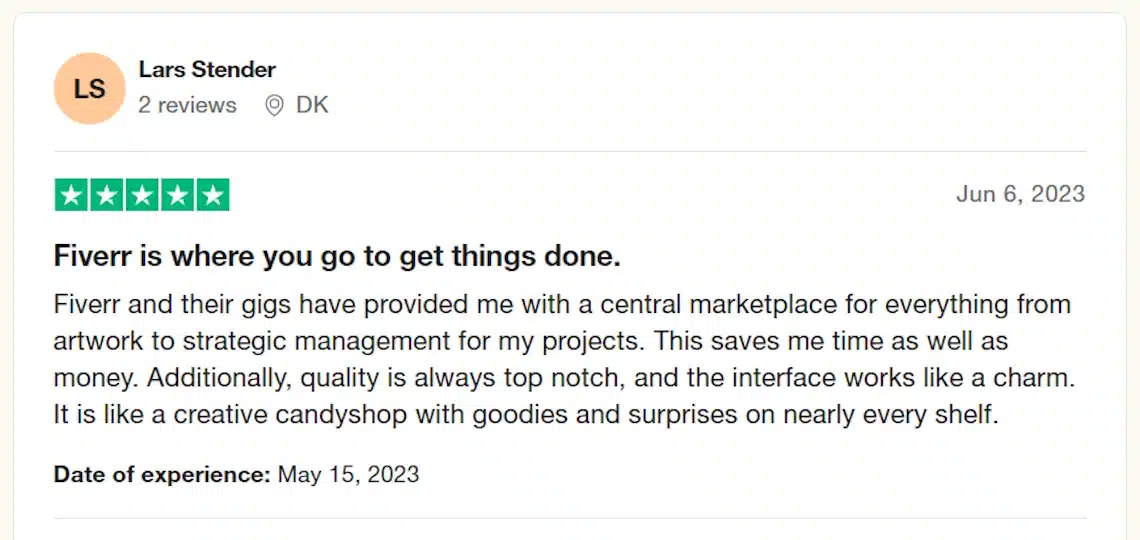Click the fourth green rating star

(x=177, y=195)
